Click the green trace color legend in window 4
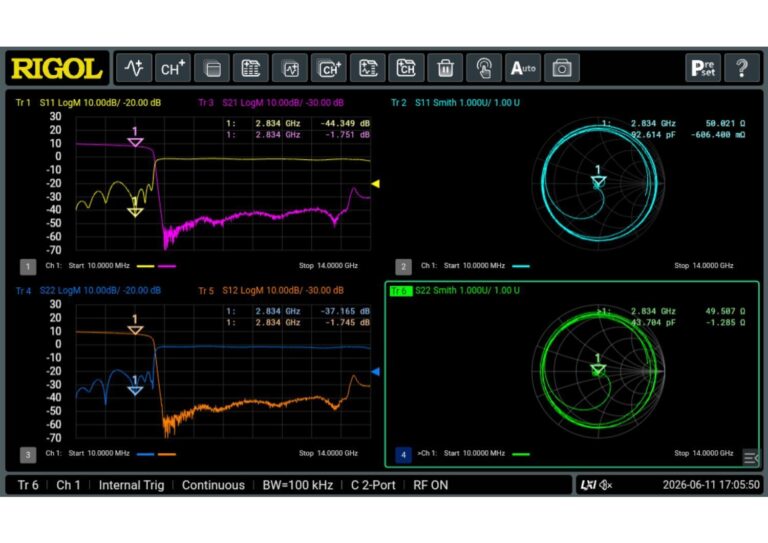Screen dimensions: 768x543 coord(521,454)
